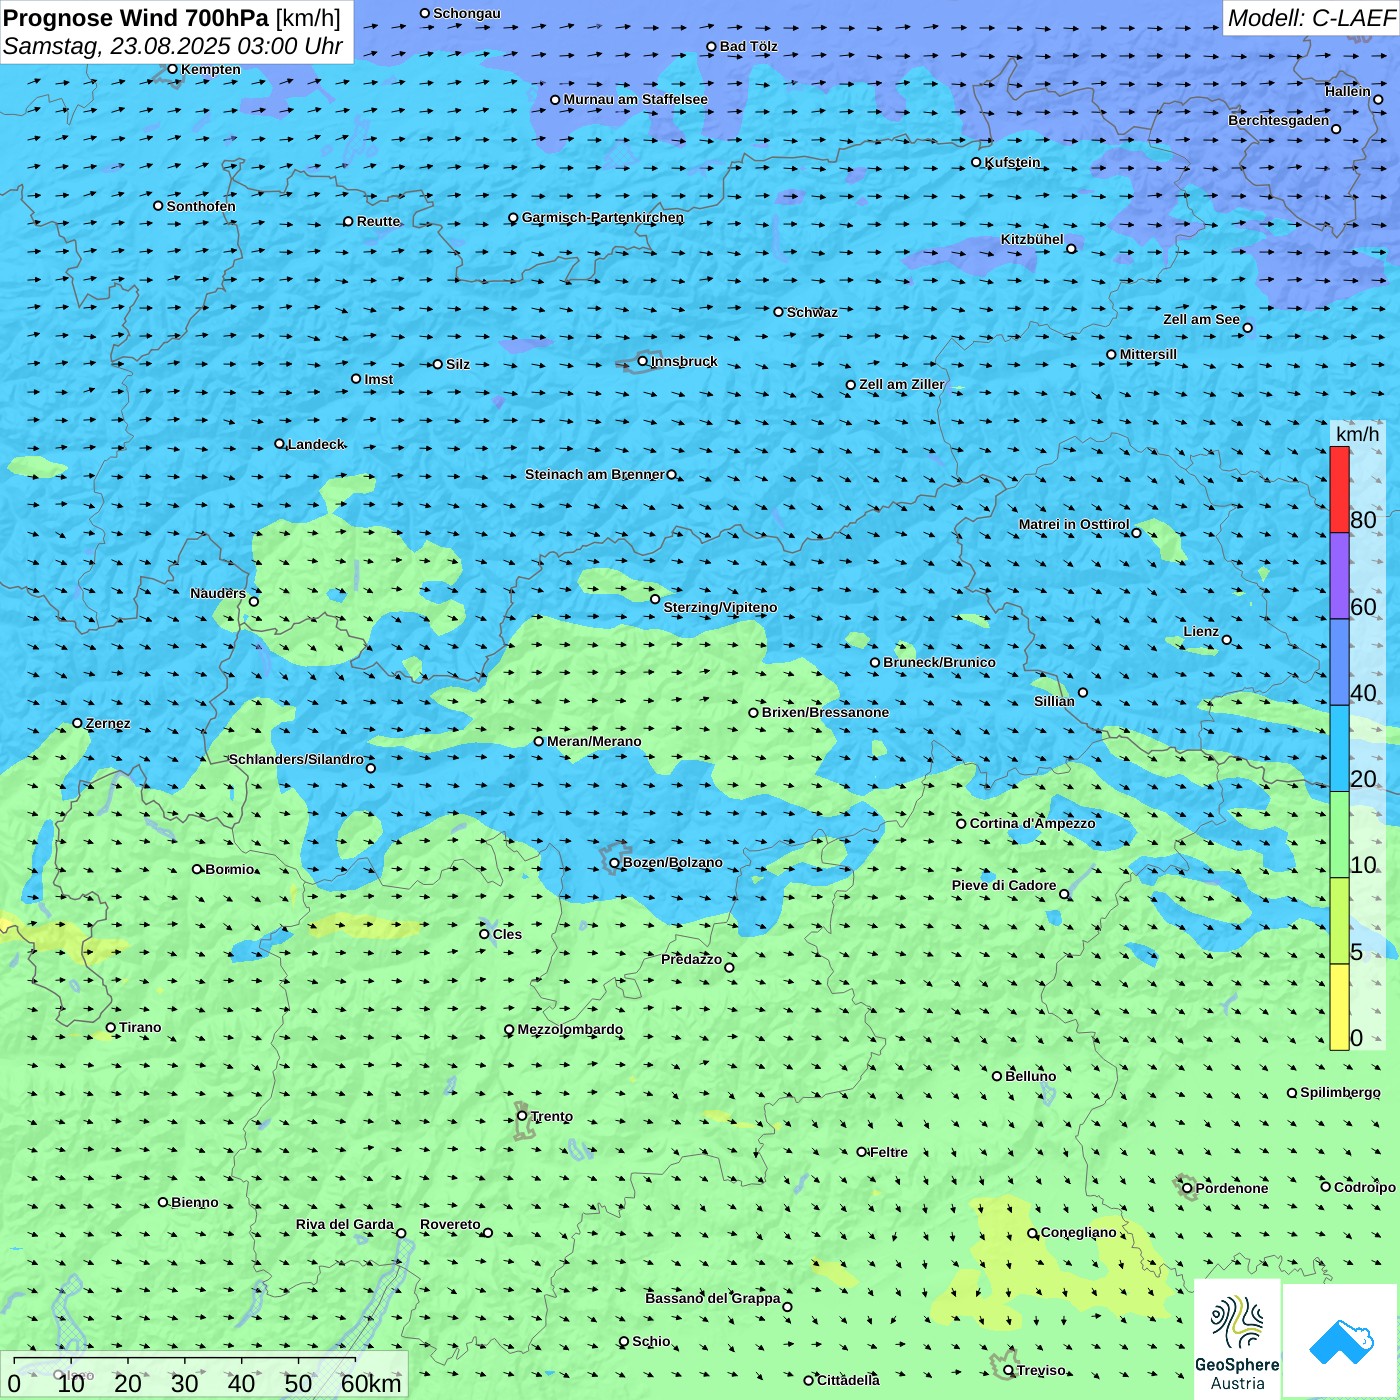Click the Sterzing/Vipiteno marker

(655, 599)
